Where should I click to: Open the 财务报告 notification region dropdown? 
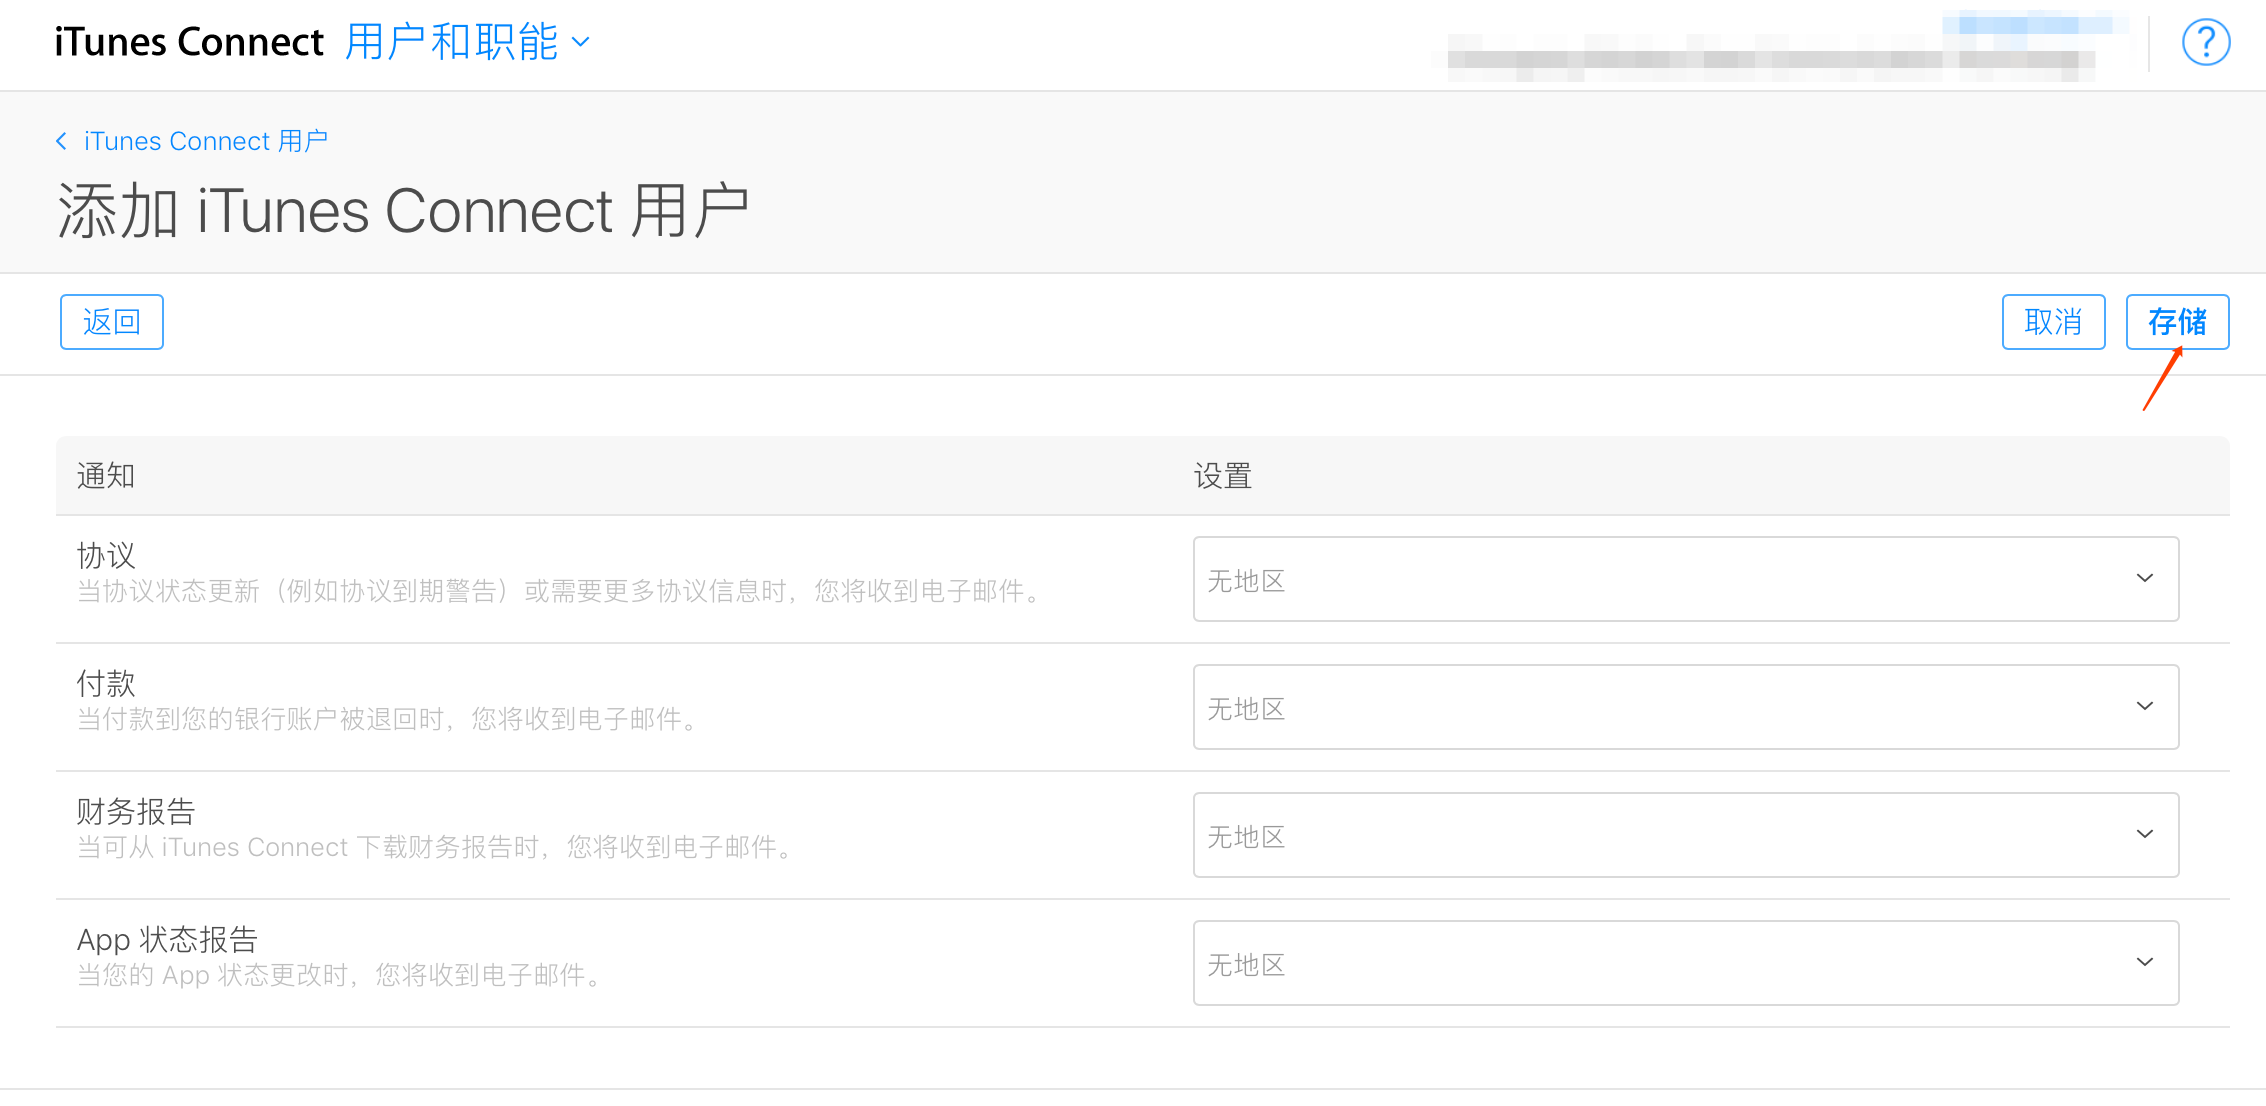pyautogui.click(x=1684, y=835)
